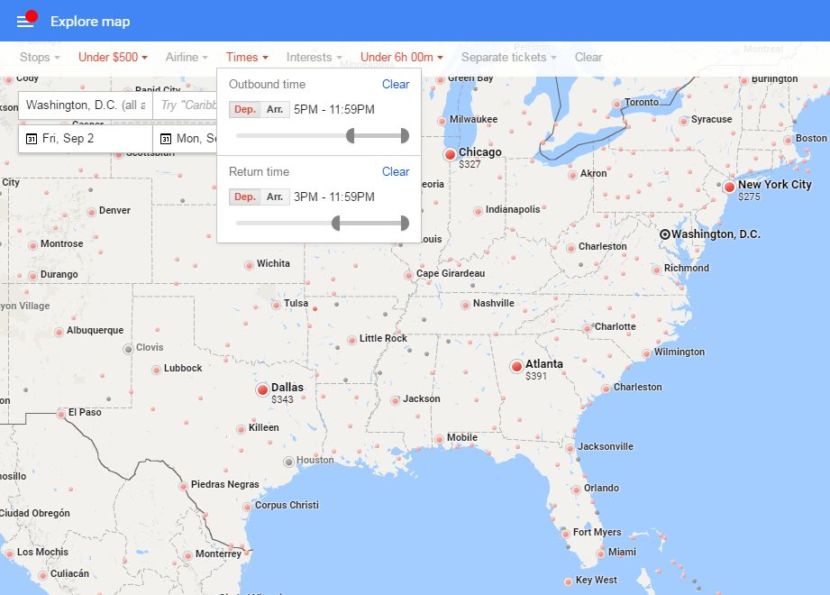Switch Outbound time to Arr.
This screenshot has height=595, width=830.
[275, 110]
